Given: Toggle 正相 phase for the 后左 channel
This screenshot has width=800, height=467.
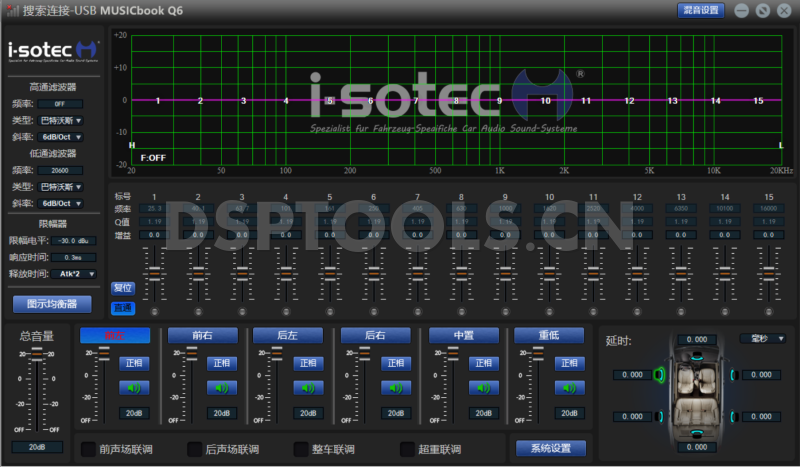Looking at the screenshot, I should (x=308, y=363).
